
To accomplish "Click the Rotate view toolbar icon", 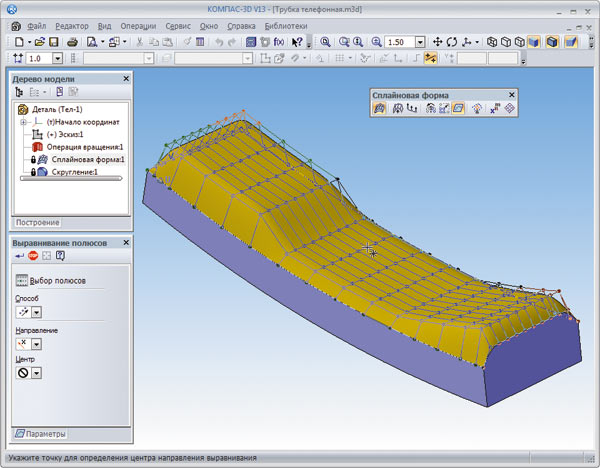I will tap(452, 42).
